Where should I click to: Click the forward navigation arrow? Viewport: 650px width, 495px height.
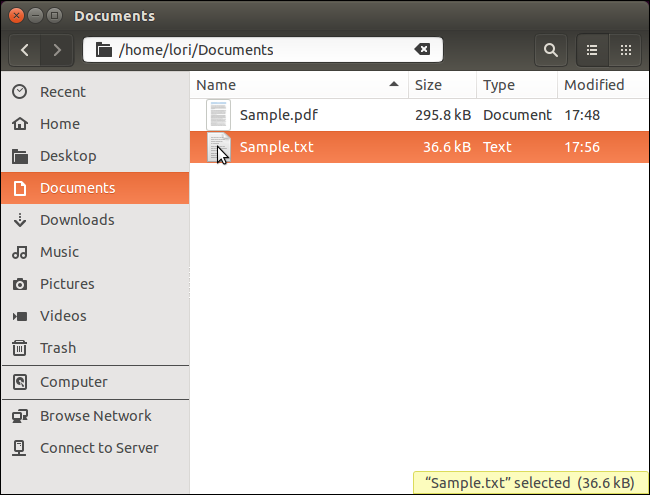[x=57, y=49]
